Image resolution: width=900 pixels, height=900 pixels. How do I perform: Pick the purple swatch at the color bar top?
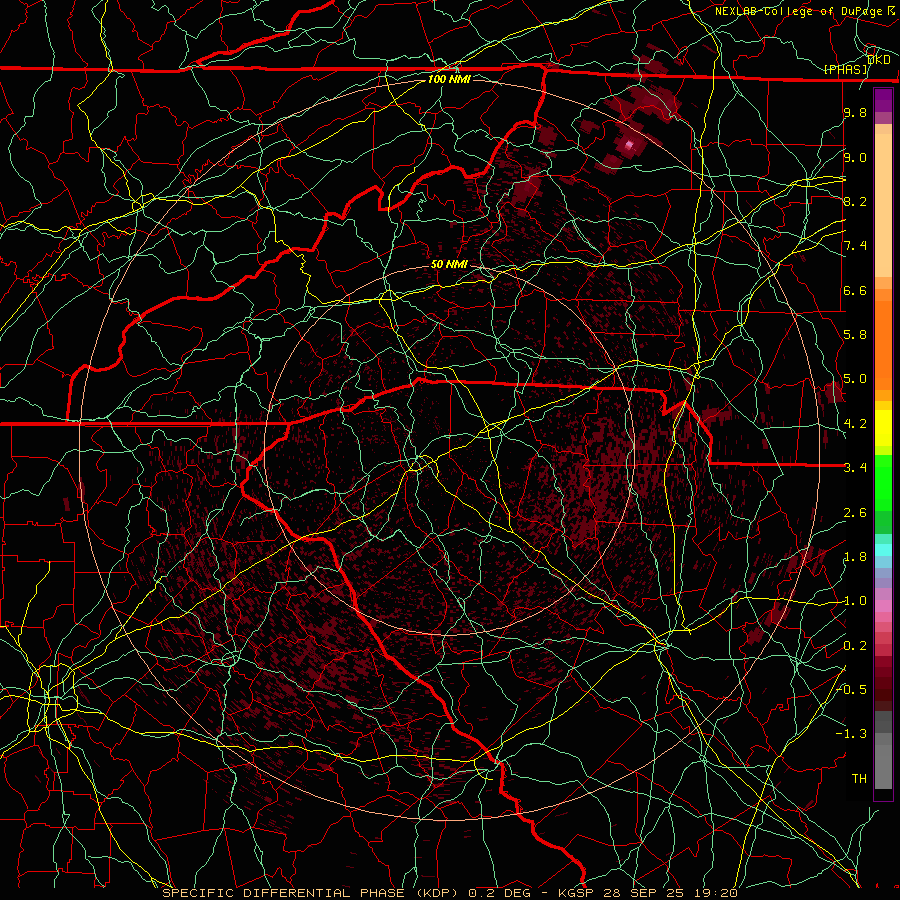pos(883,100)
